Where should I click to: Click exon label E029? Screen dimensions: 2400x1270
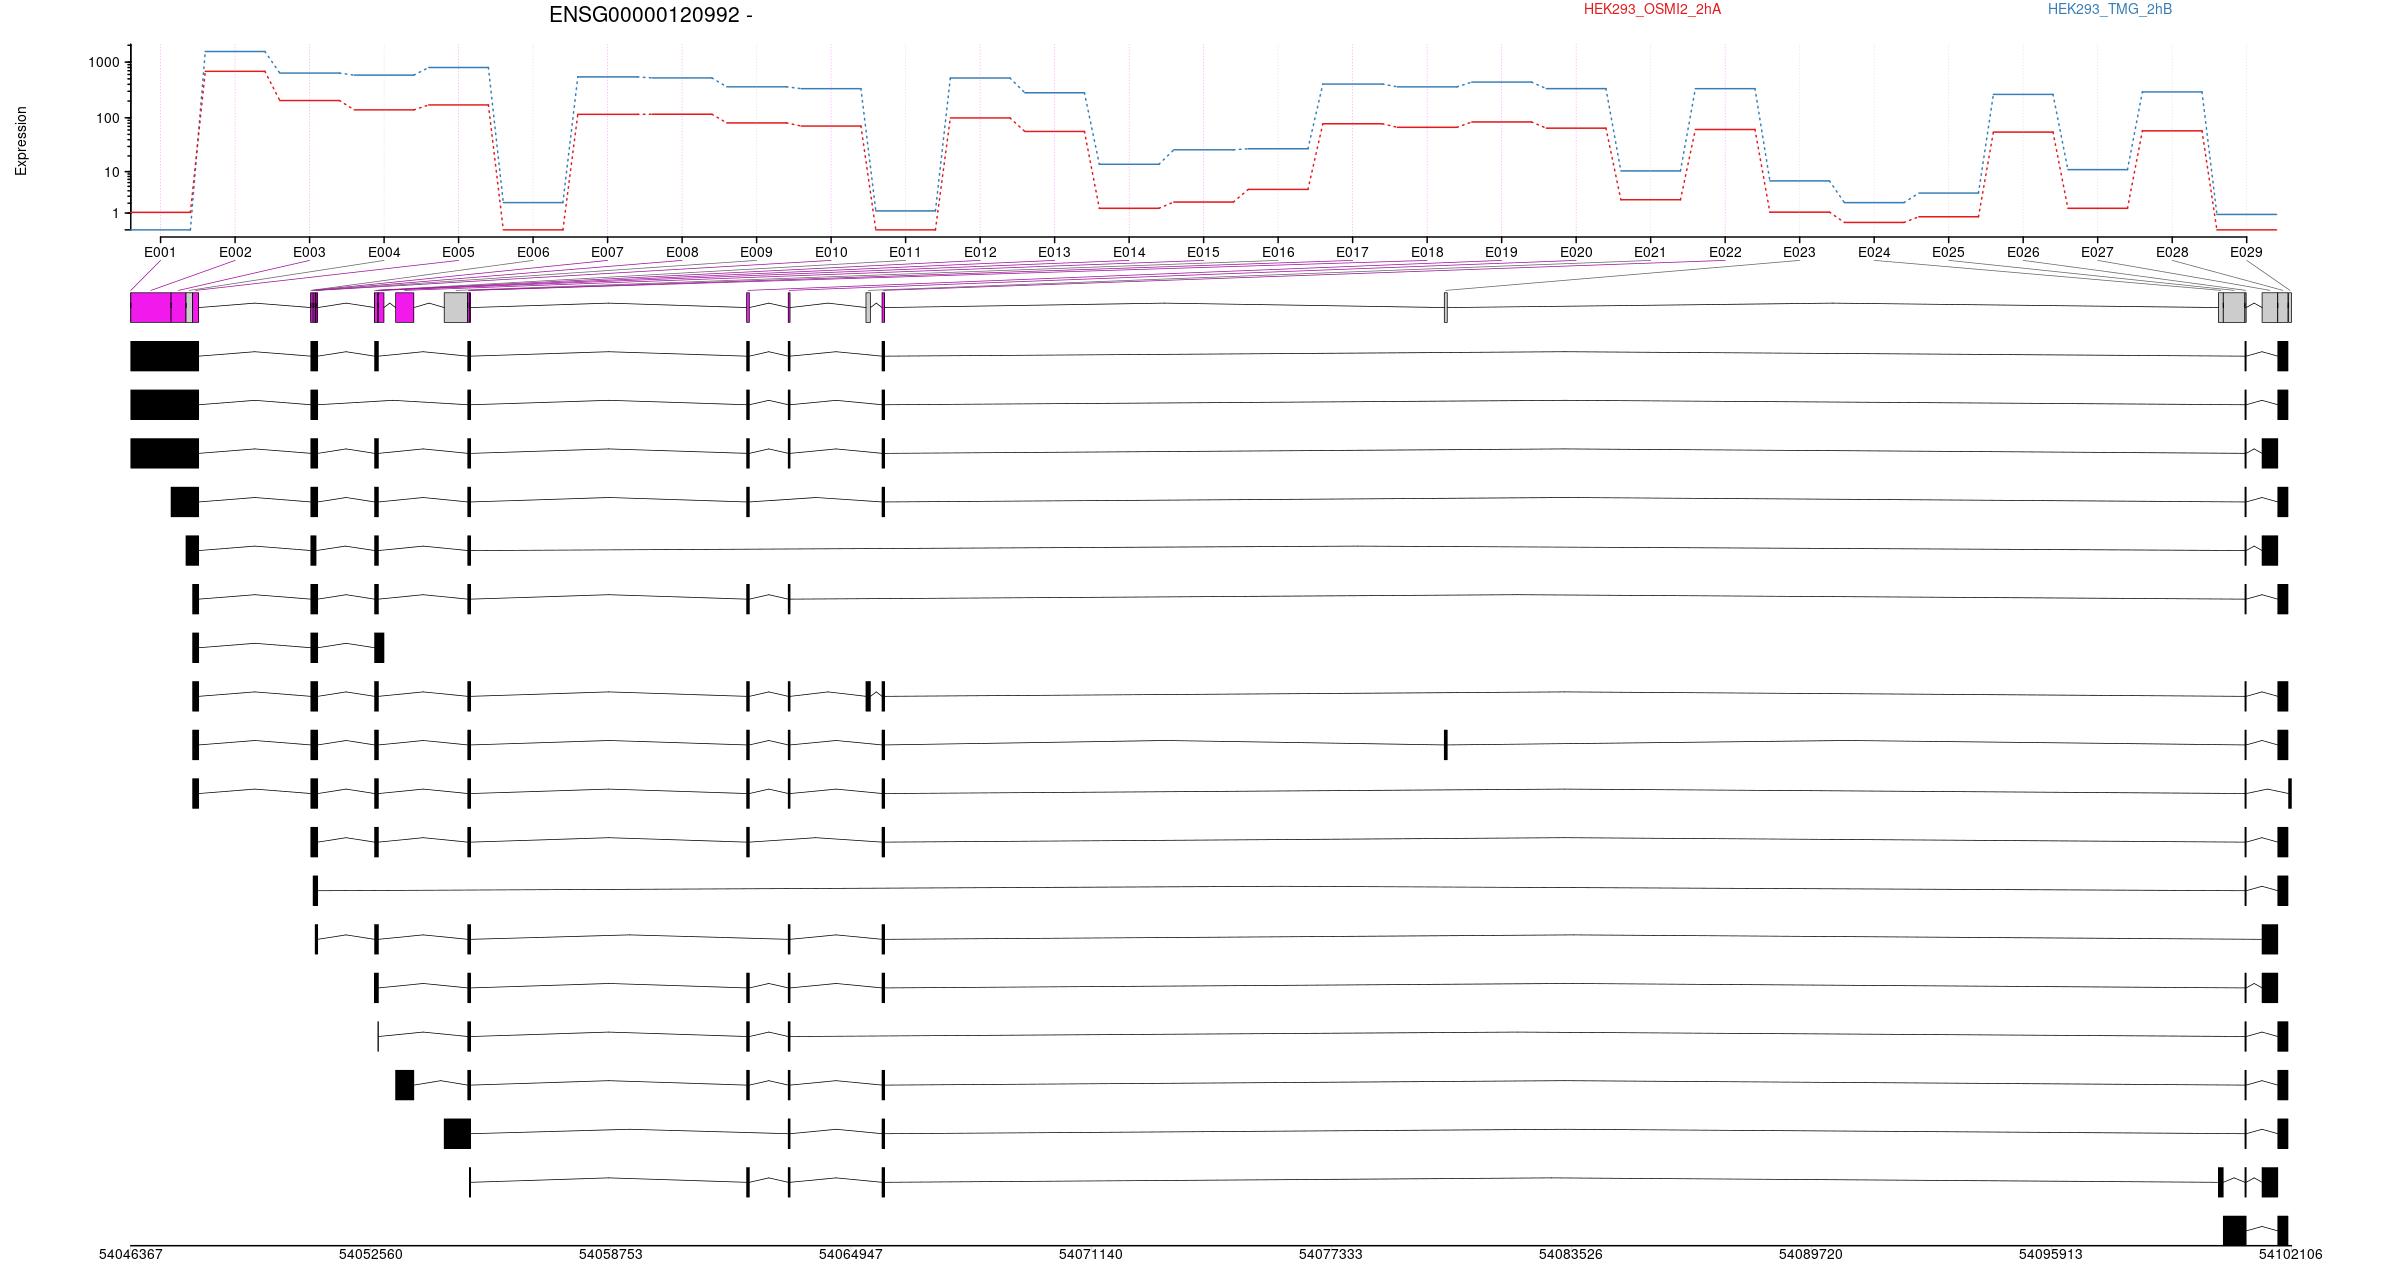coord(2246,253)
